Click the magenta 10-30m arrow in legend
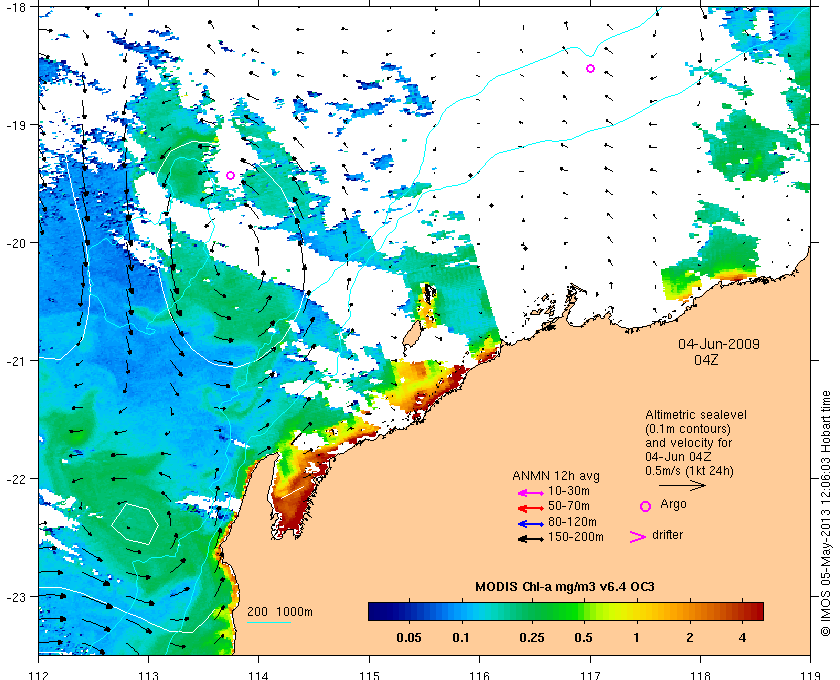Screen dimensions: 840x680 [x=531, y=493]
